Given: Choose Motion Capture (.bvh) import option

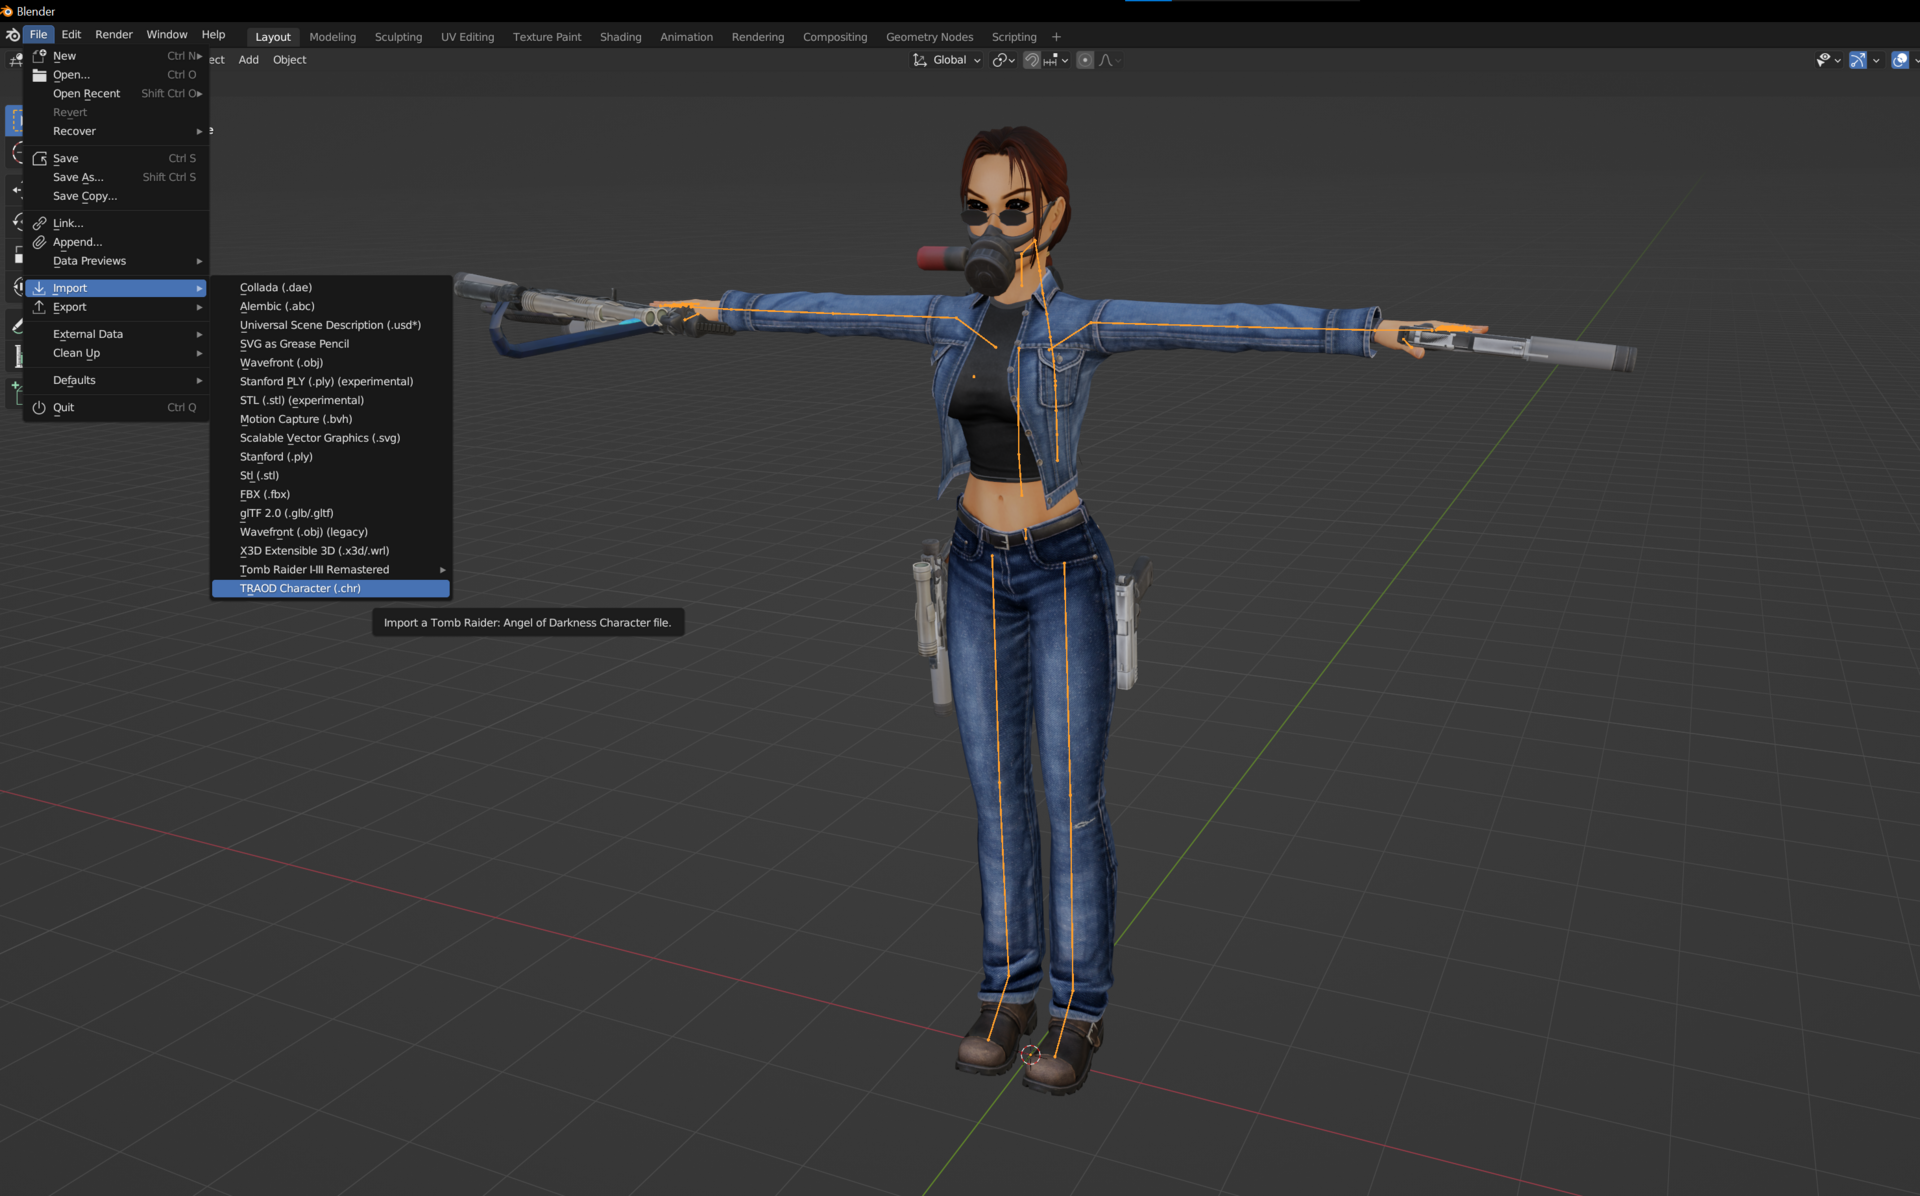Looking at the screenshot, I should (330, 419).
